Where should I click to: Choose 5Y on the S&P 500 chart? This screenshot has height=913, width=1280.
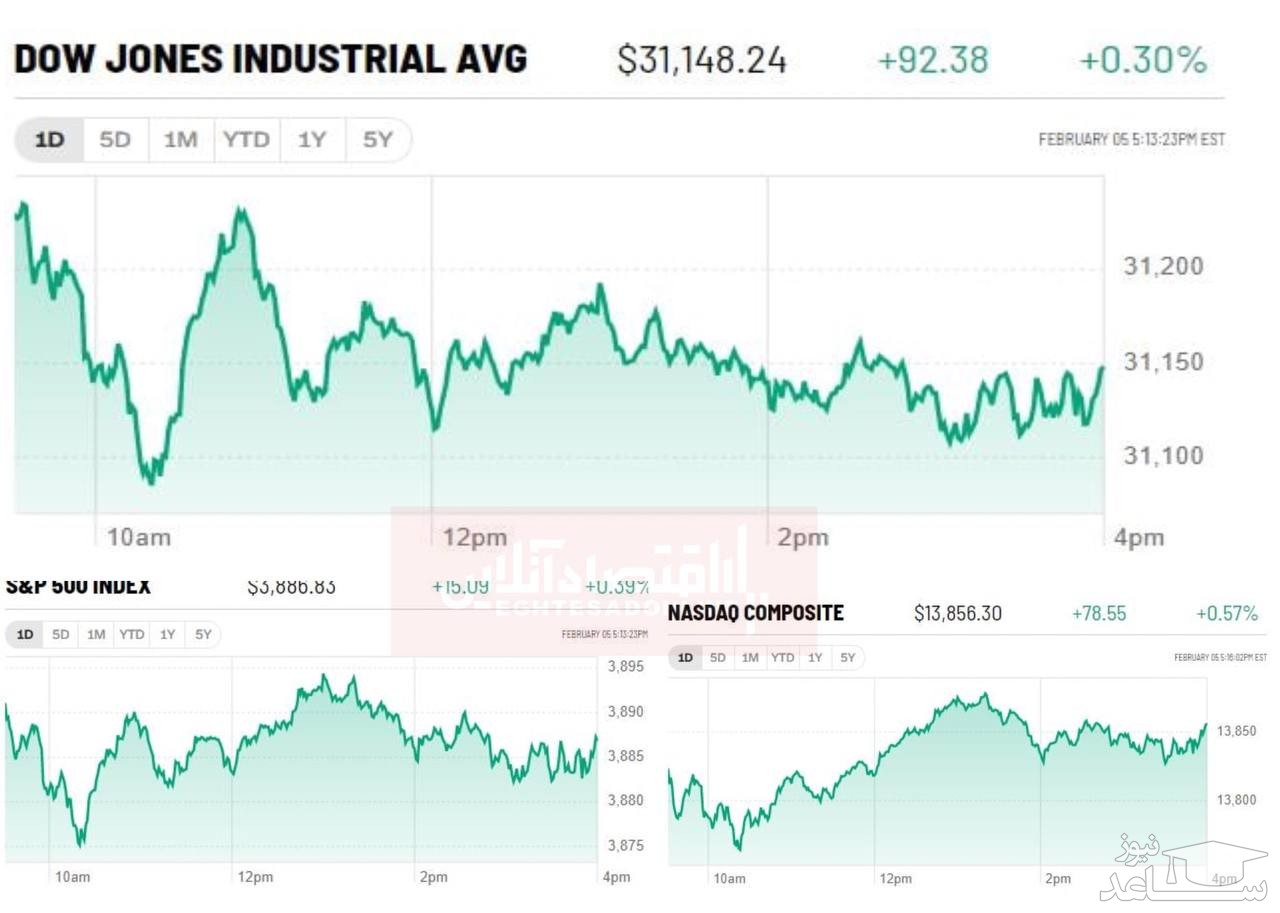click(x=203, y=634)
